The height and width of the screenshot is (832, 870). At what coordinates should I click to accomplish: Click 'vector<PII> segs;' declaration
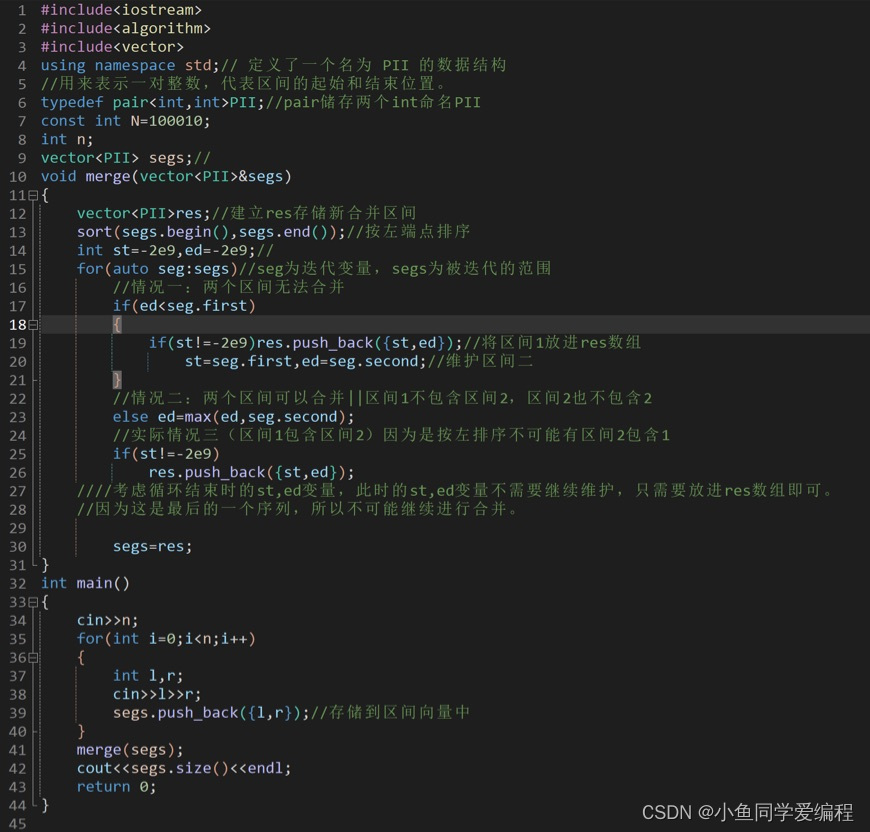click(x=117, y=158)
